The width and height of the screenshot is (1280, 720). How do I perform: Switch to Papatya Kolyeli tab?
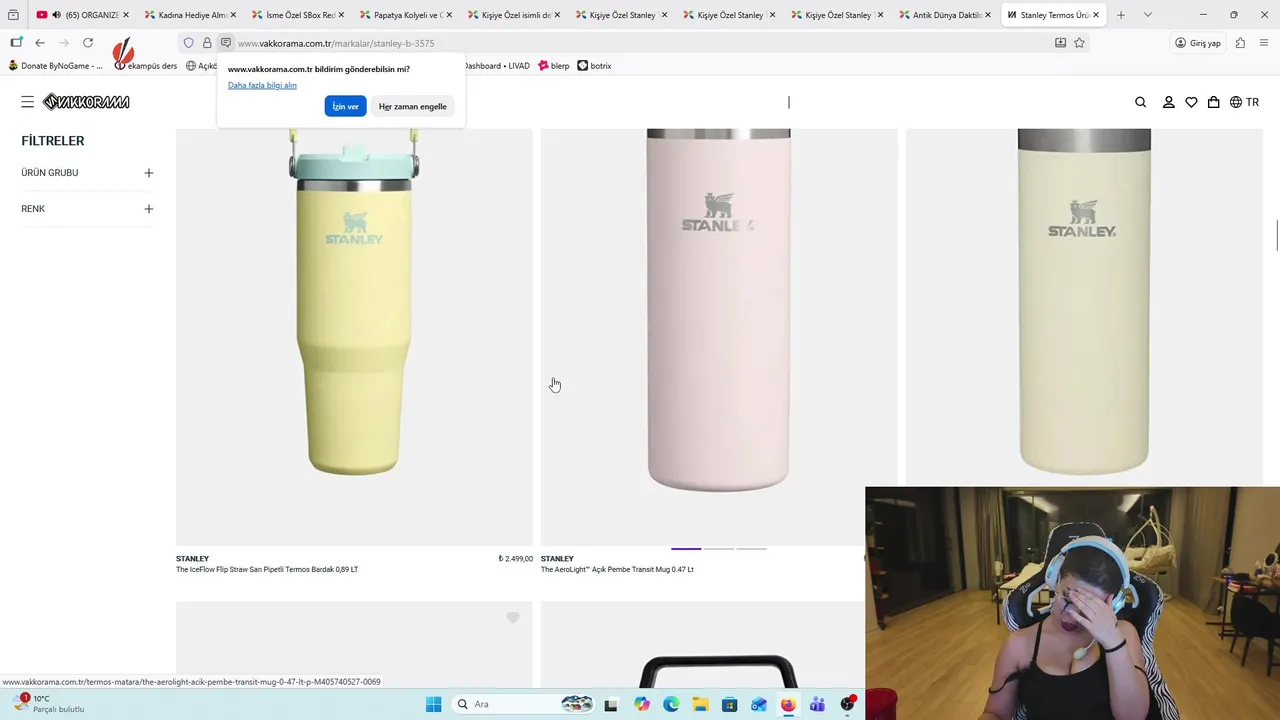(x=406, y=15)
